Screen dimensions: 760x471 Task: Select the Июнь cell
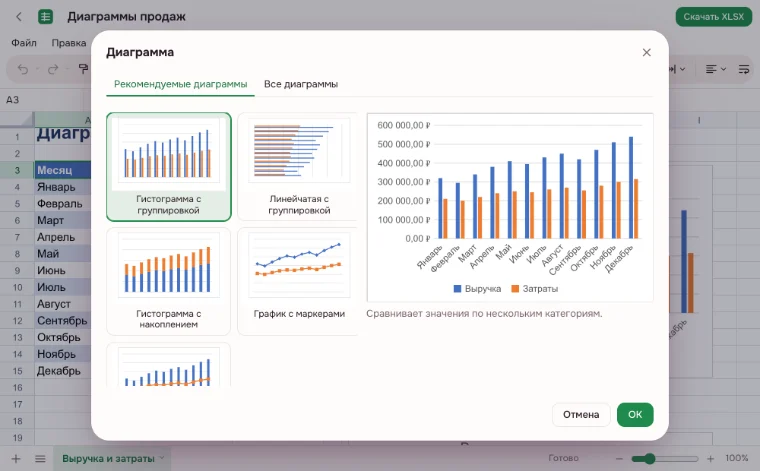[x=63, y=270]
